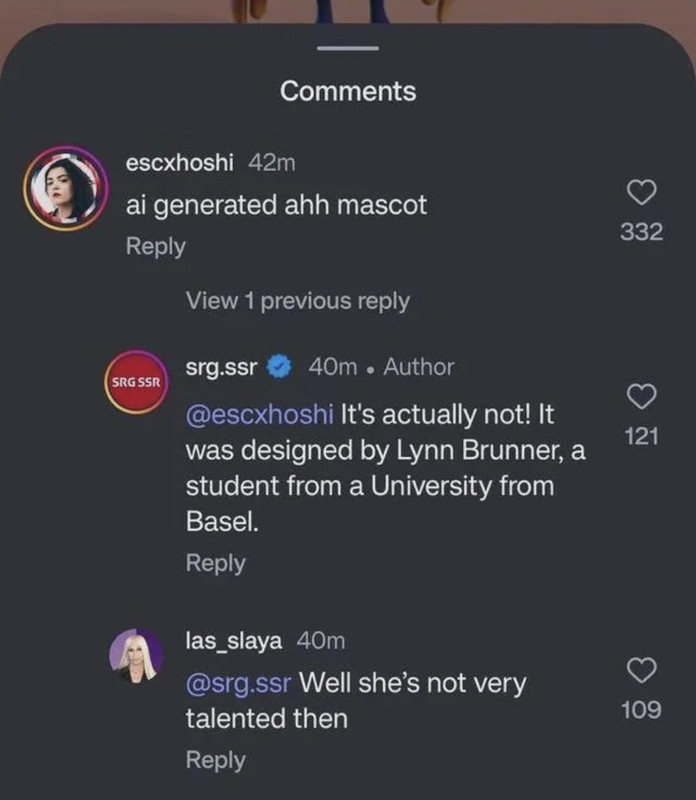View the 332 likes count on escxhoshi's comment
The width and height of the screenshot is (696, 800).
pos(641,232)
